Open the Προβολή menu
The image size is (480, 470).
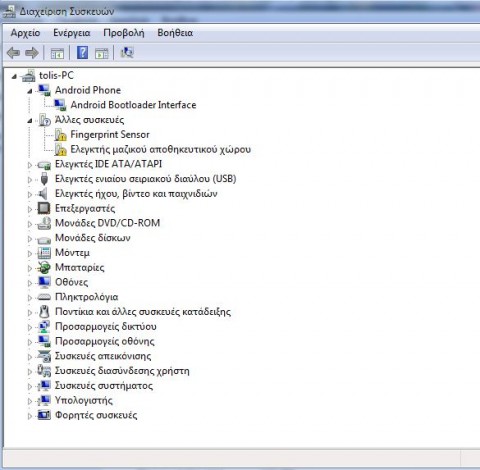coord(124,33)
